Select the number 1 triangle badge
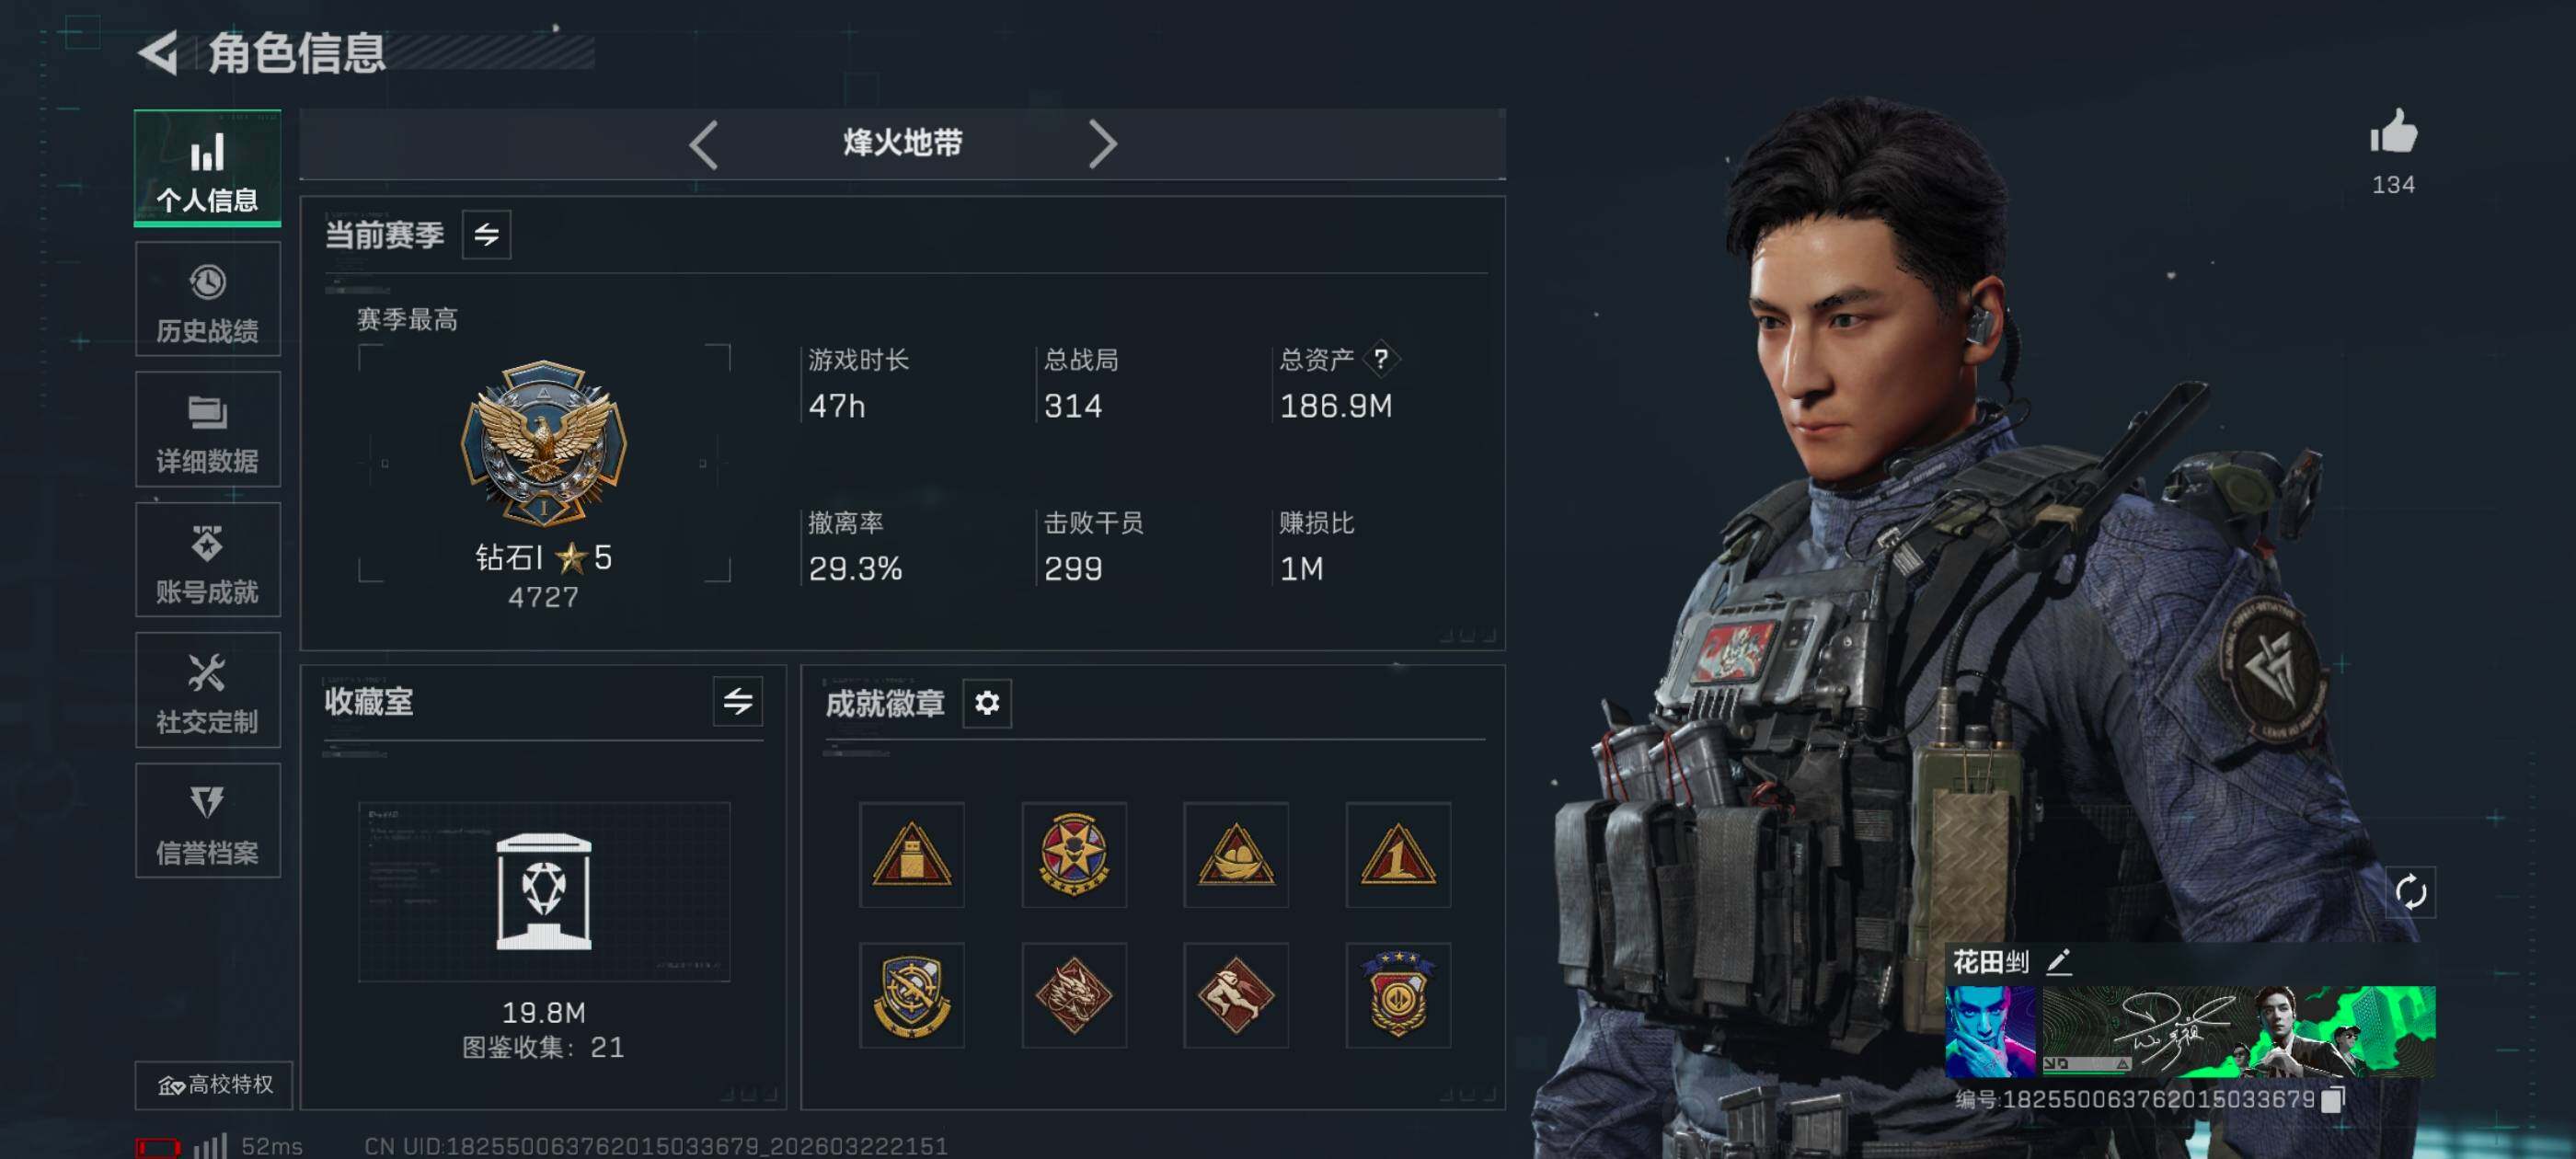Viewport: 2576px width, 1159px height. 1397,855
